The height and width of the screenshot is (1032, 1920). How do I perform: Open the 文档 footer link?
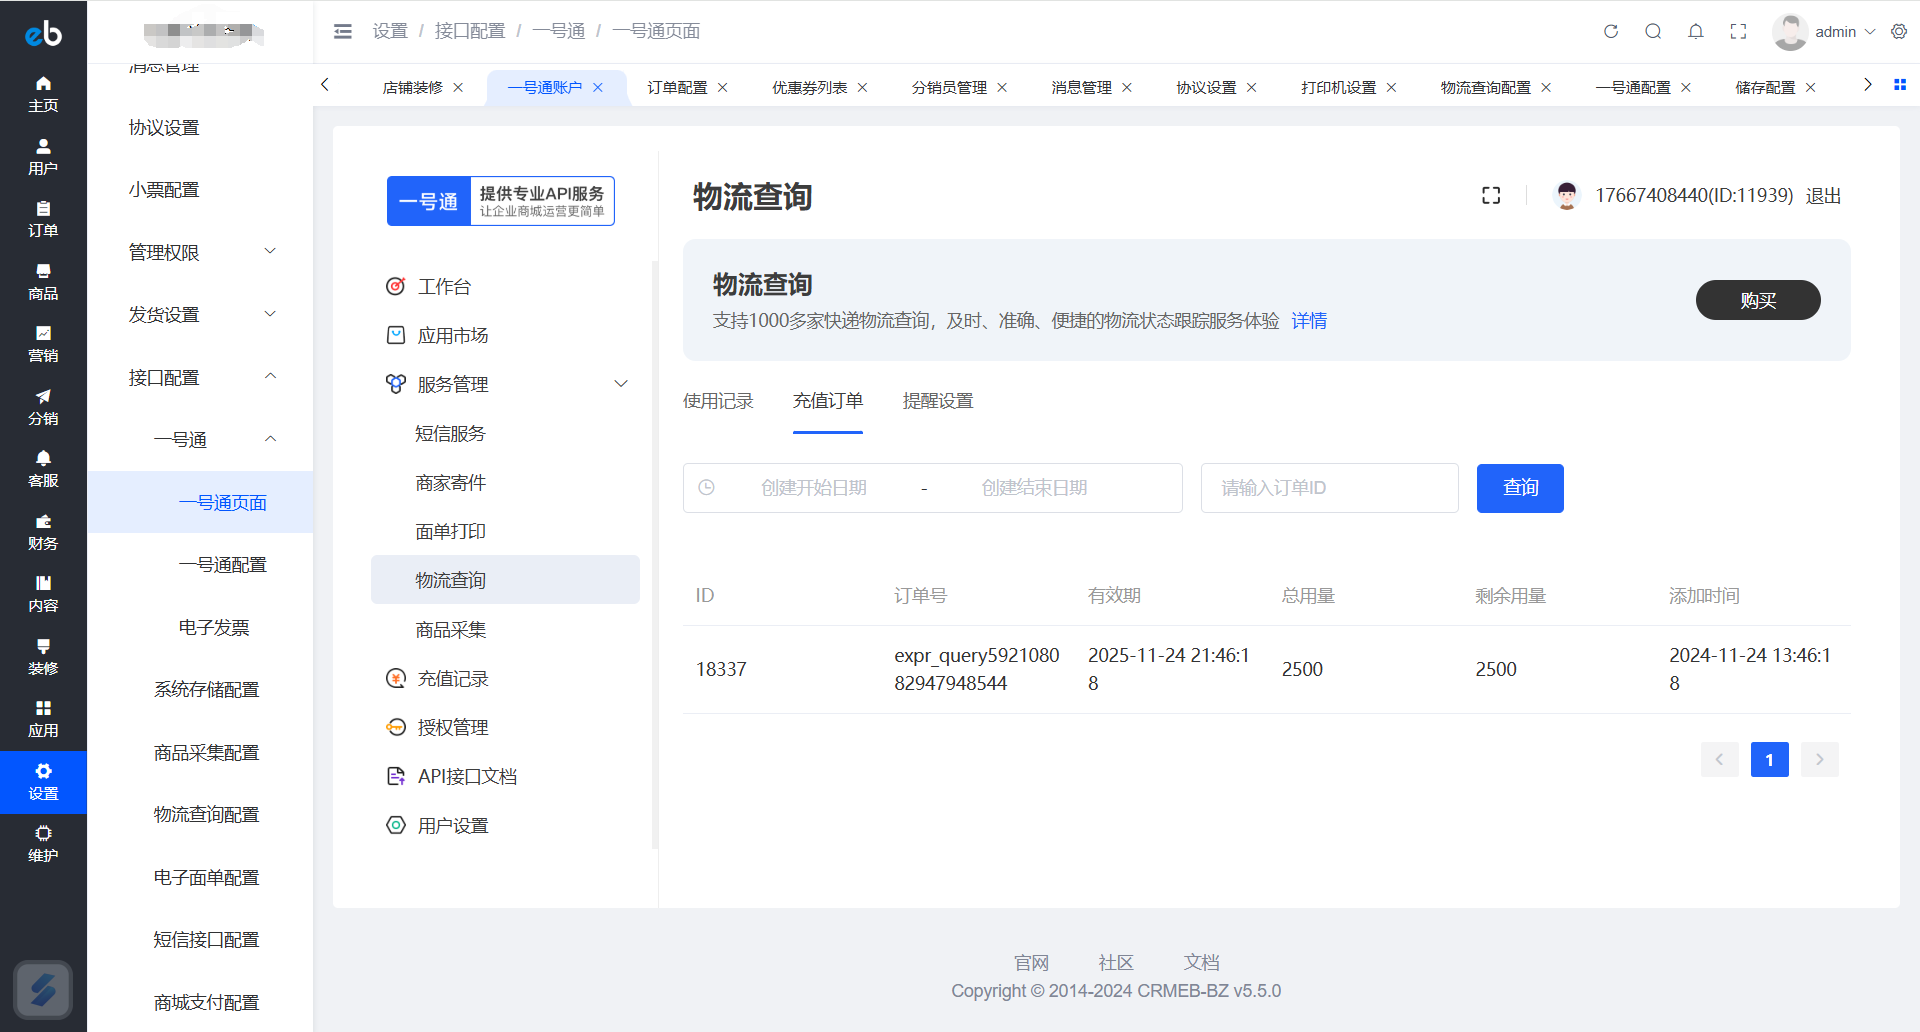(x=1201, y=962)
